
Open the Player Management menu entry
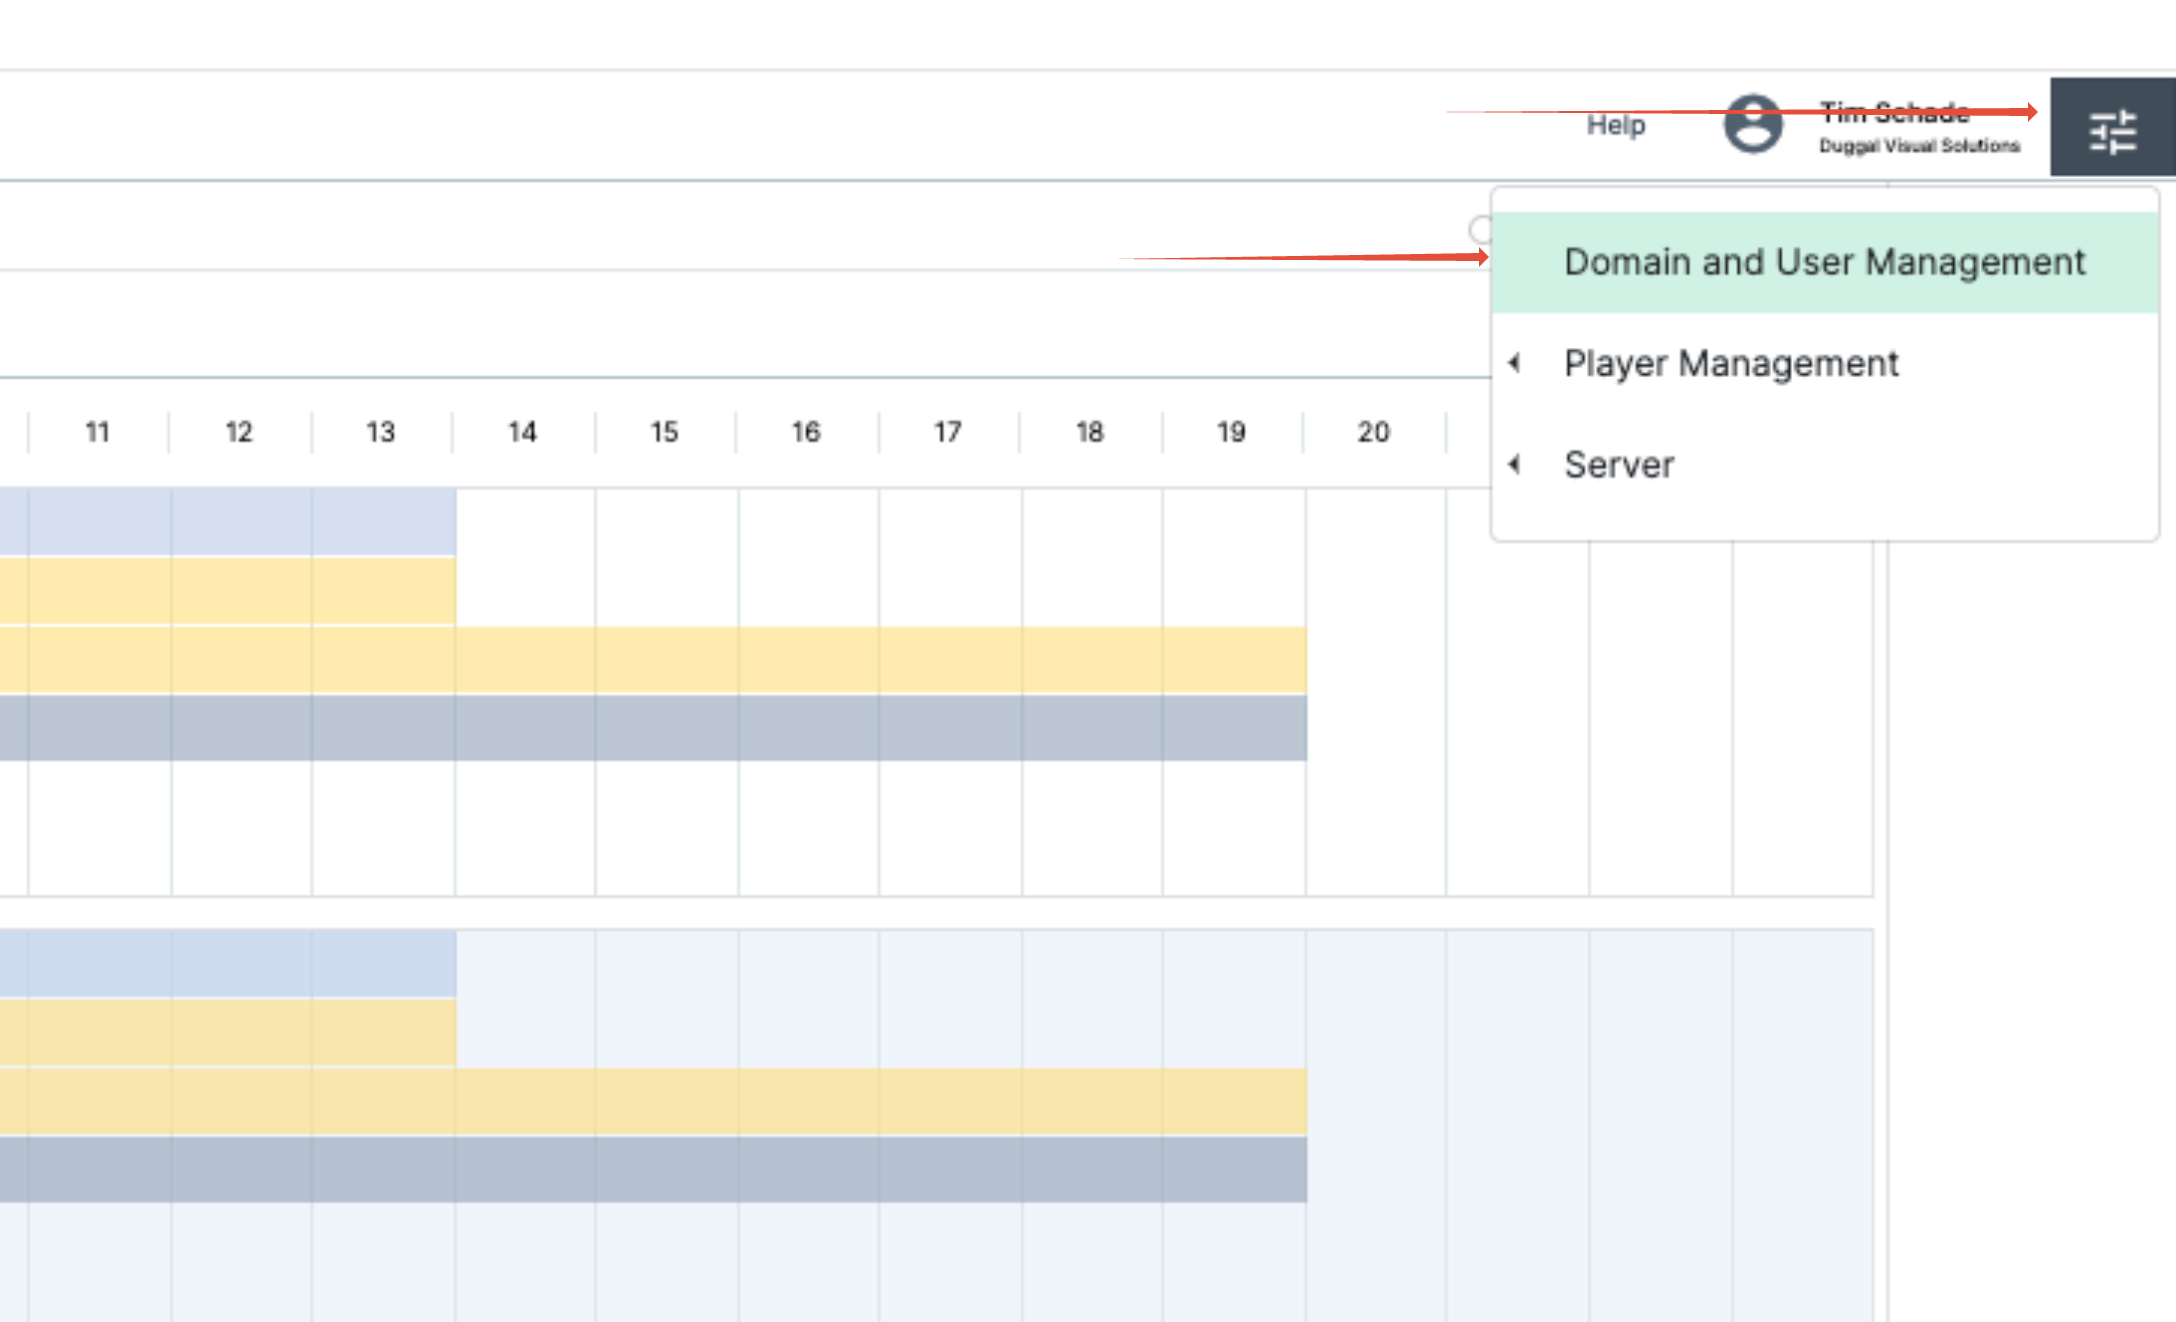coord(1730,363)
